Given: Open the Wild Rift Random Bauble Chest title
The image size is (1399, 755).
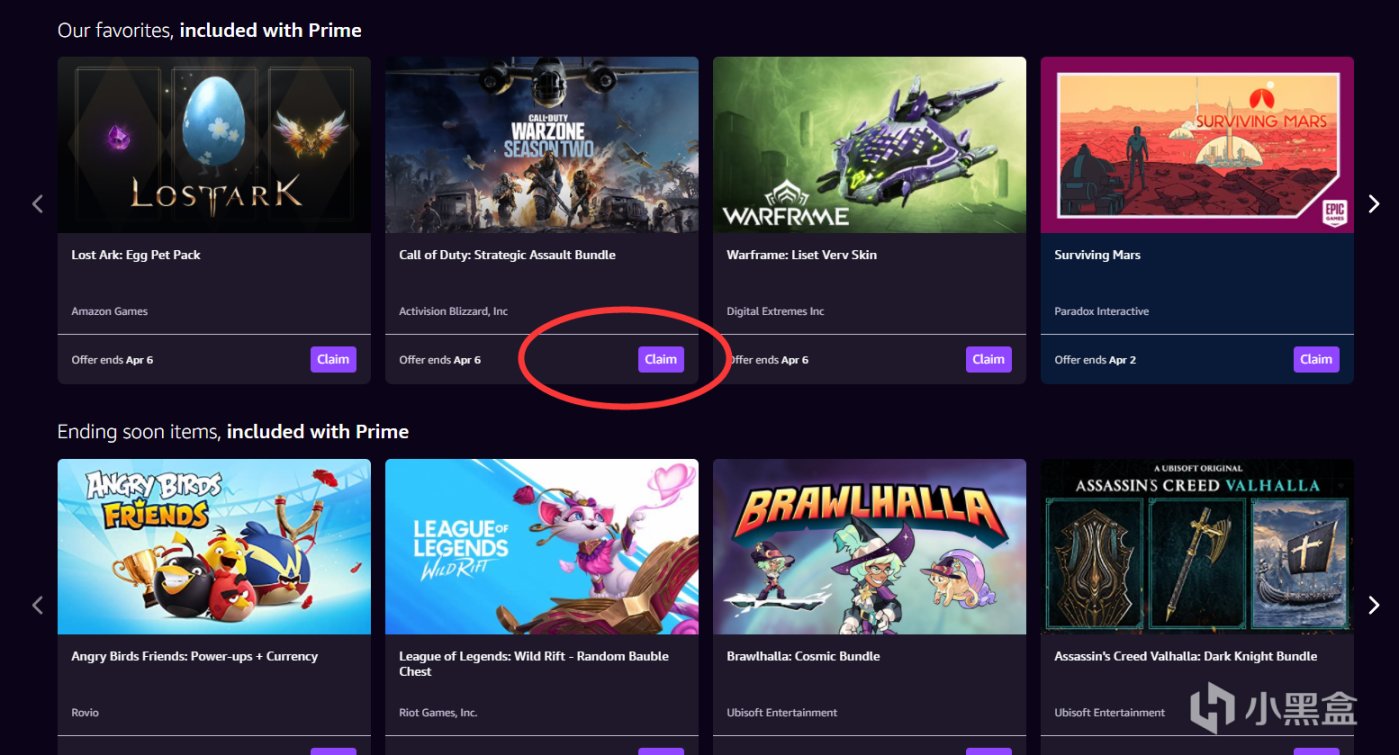Looking at the screenshot, I should point(533,664).
